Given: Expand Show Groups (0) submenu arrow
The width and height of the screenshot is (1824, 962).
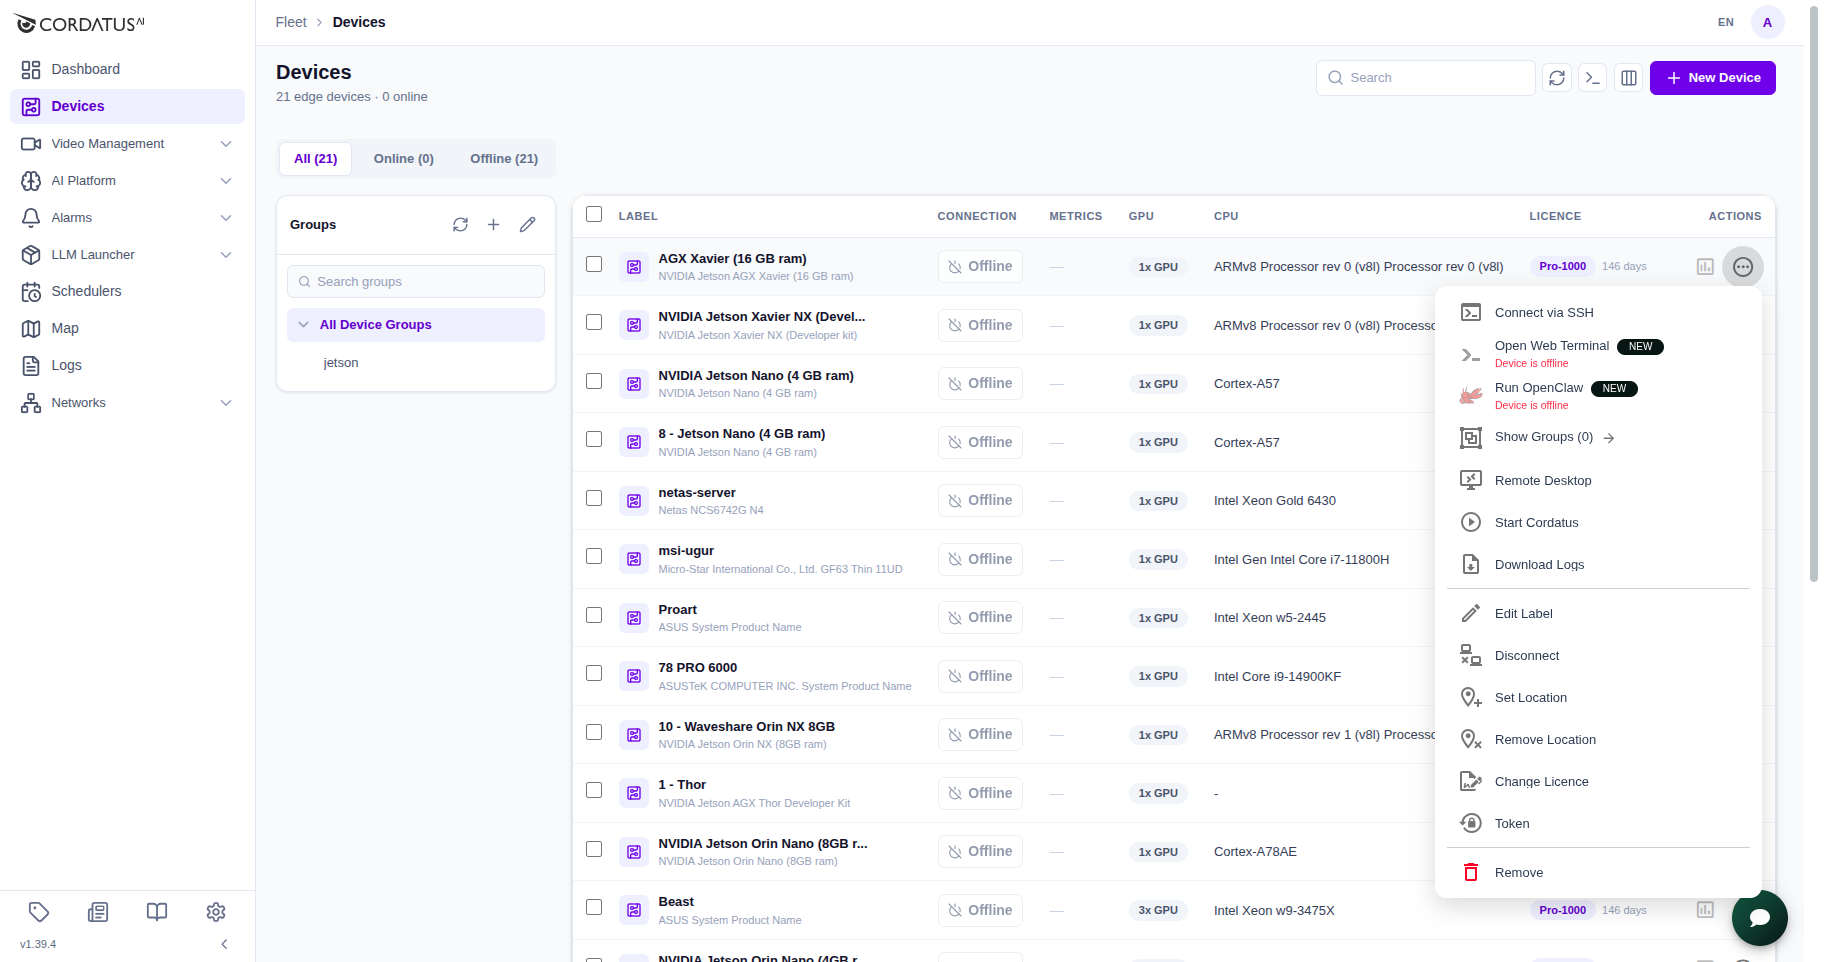Looking at the screenshot, I should (x=1609, y=438).
